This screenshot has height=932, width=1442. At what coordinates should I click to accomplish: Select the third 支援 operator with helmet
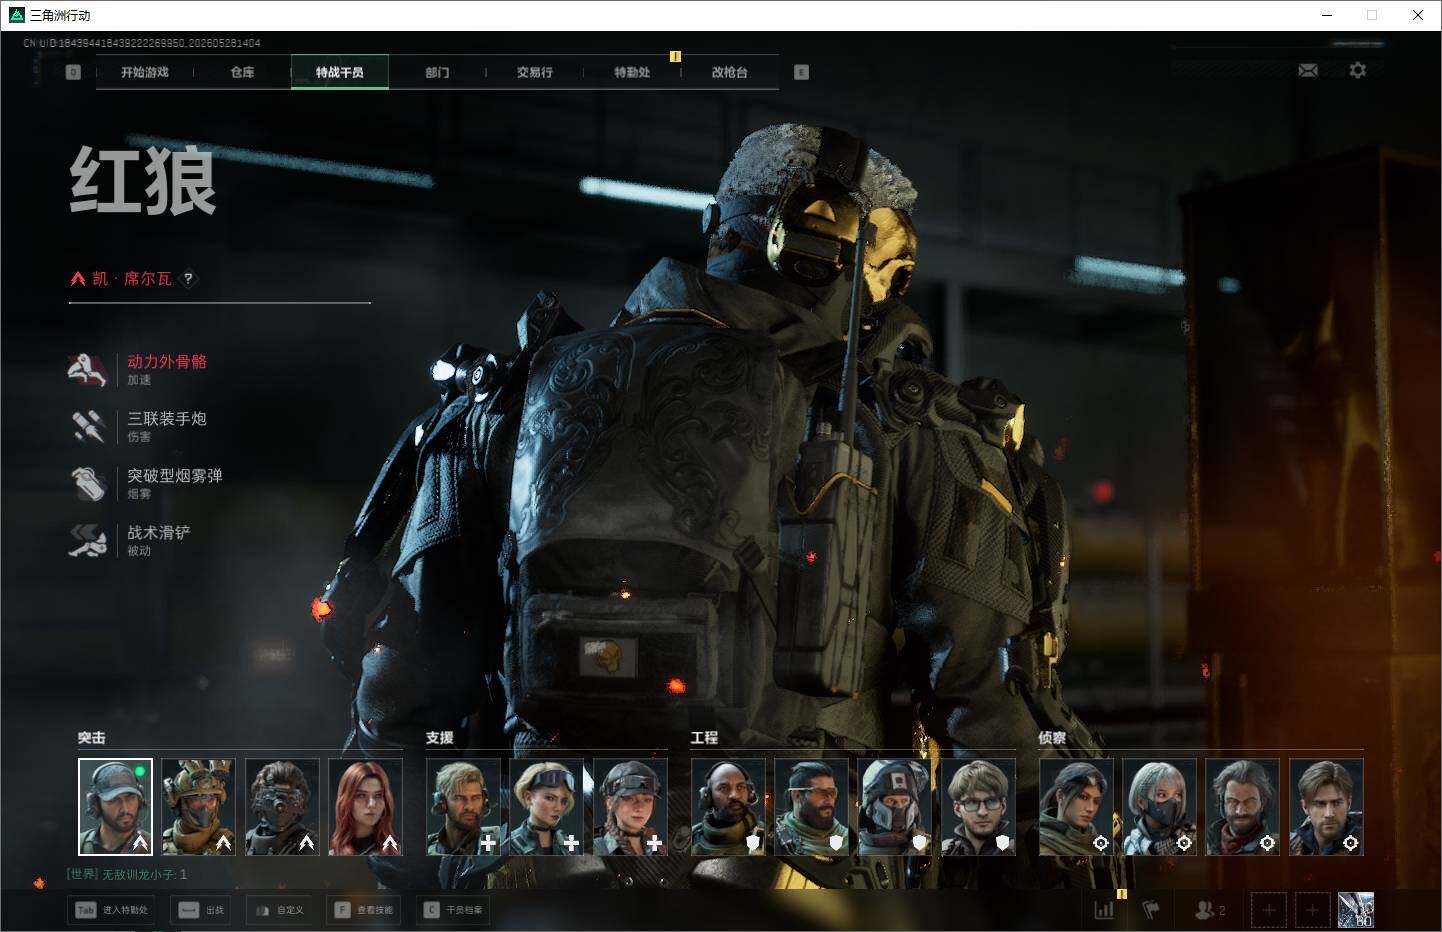tap(630, 807)
